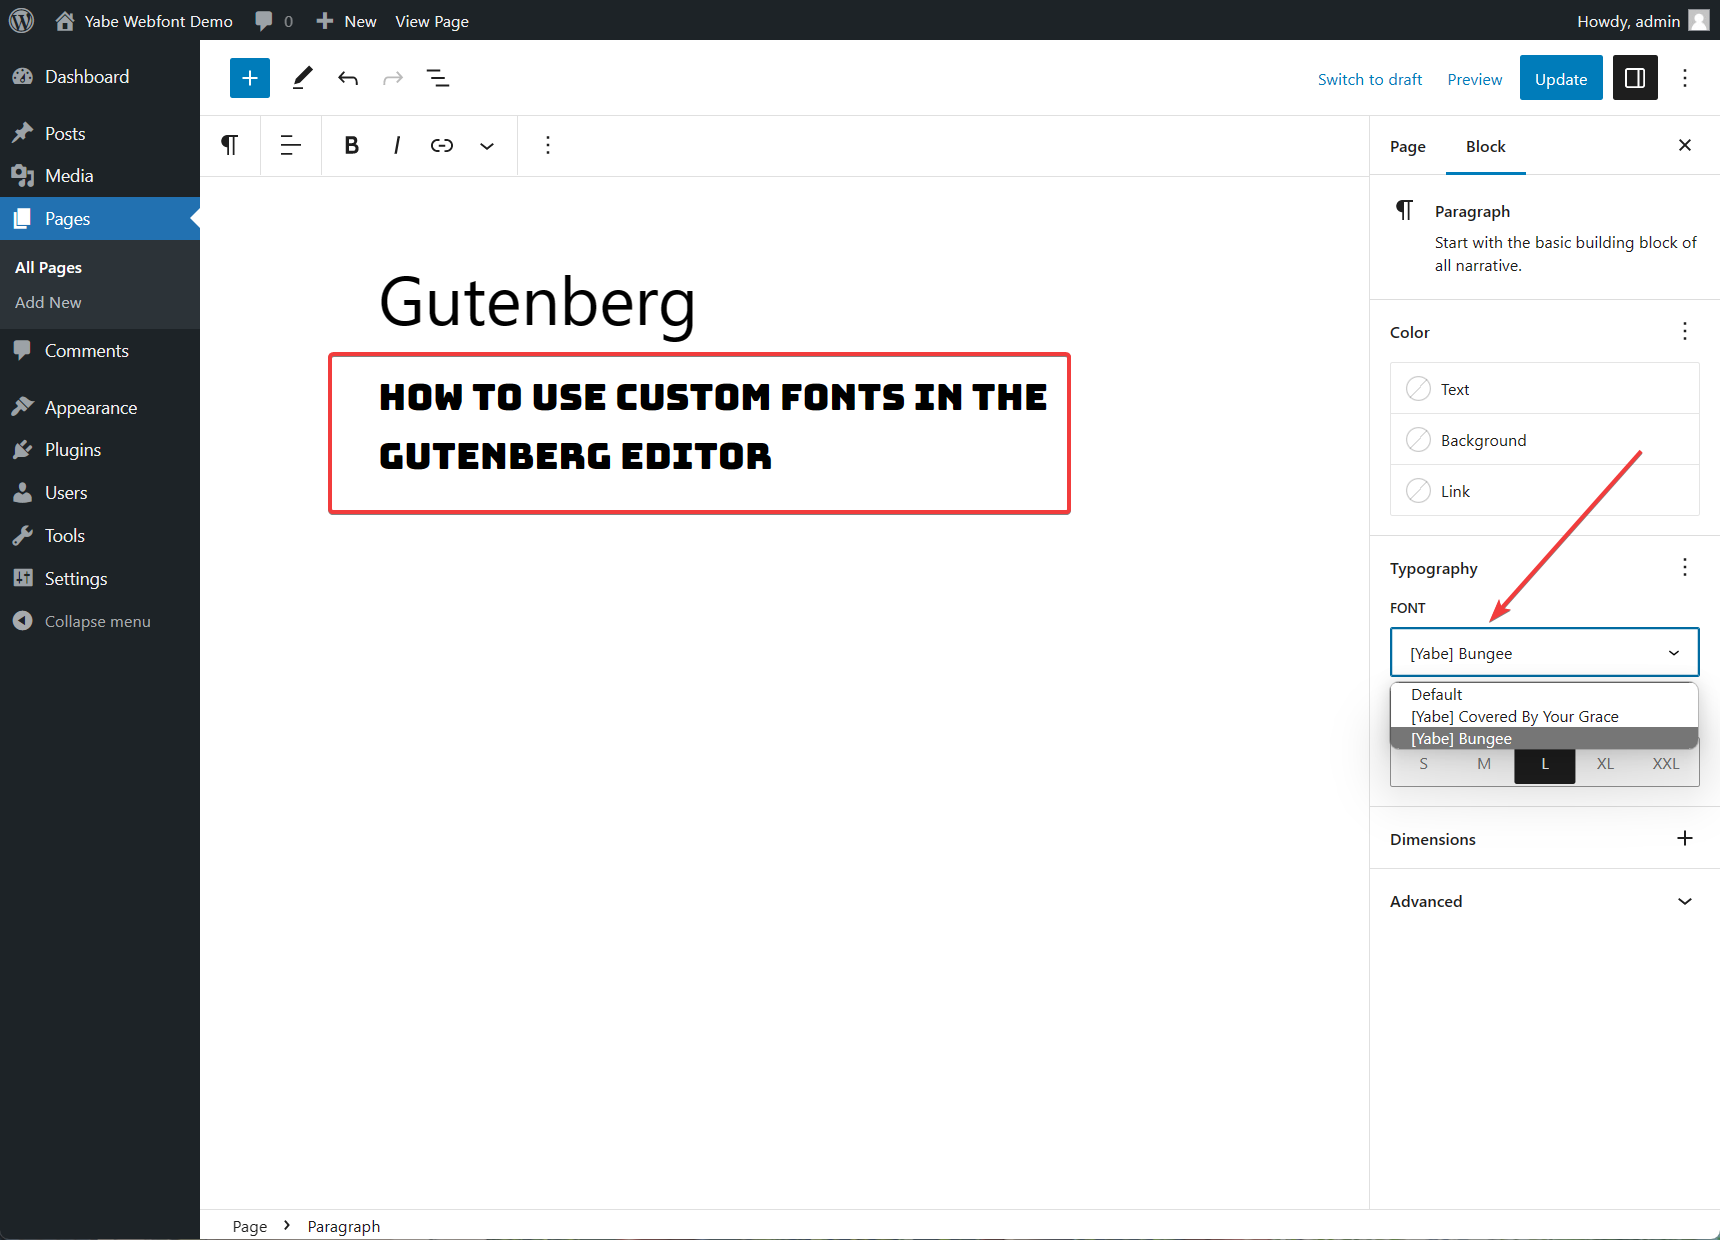
Task: Select [Yabe] Covered By Your Grace font
Action: (1544, 716)
